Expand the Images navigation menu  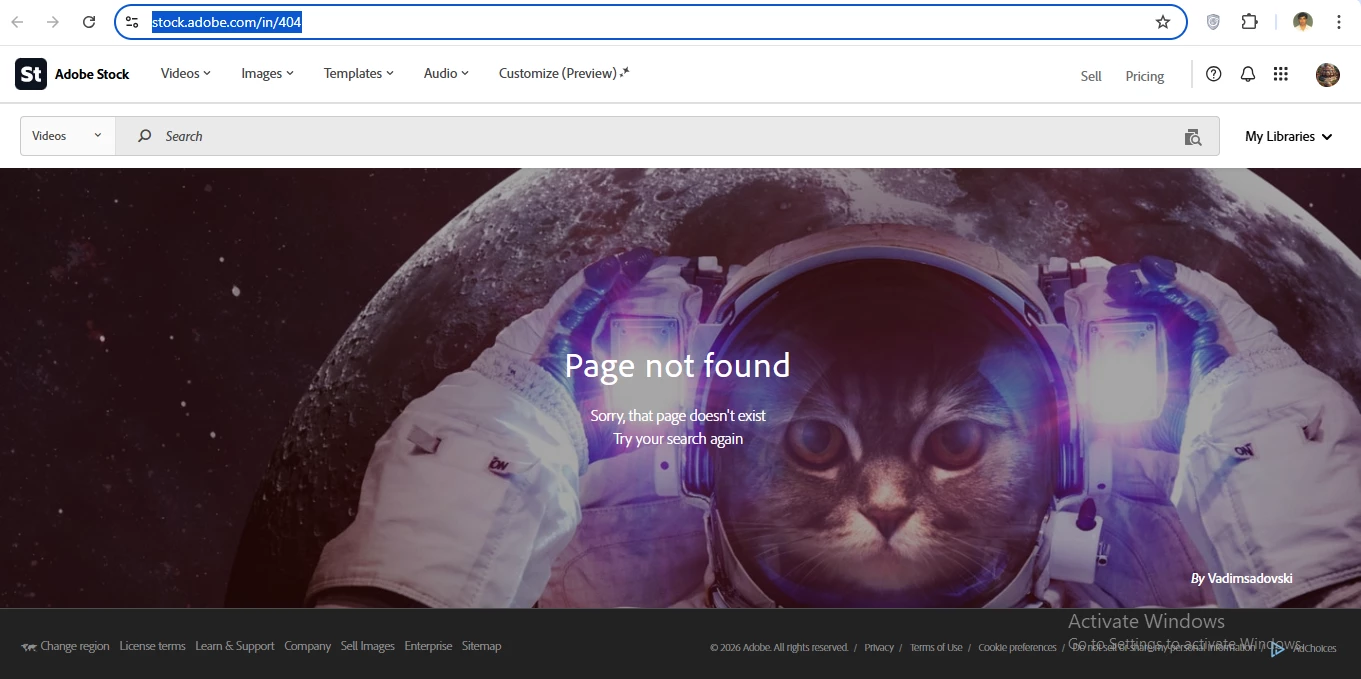point(267,73)
